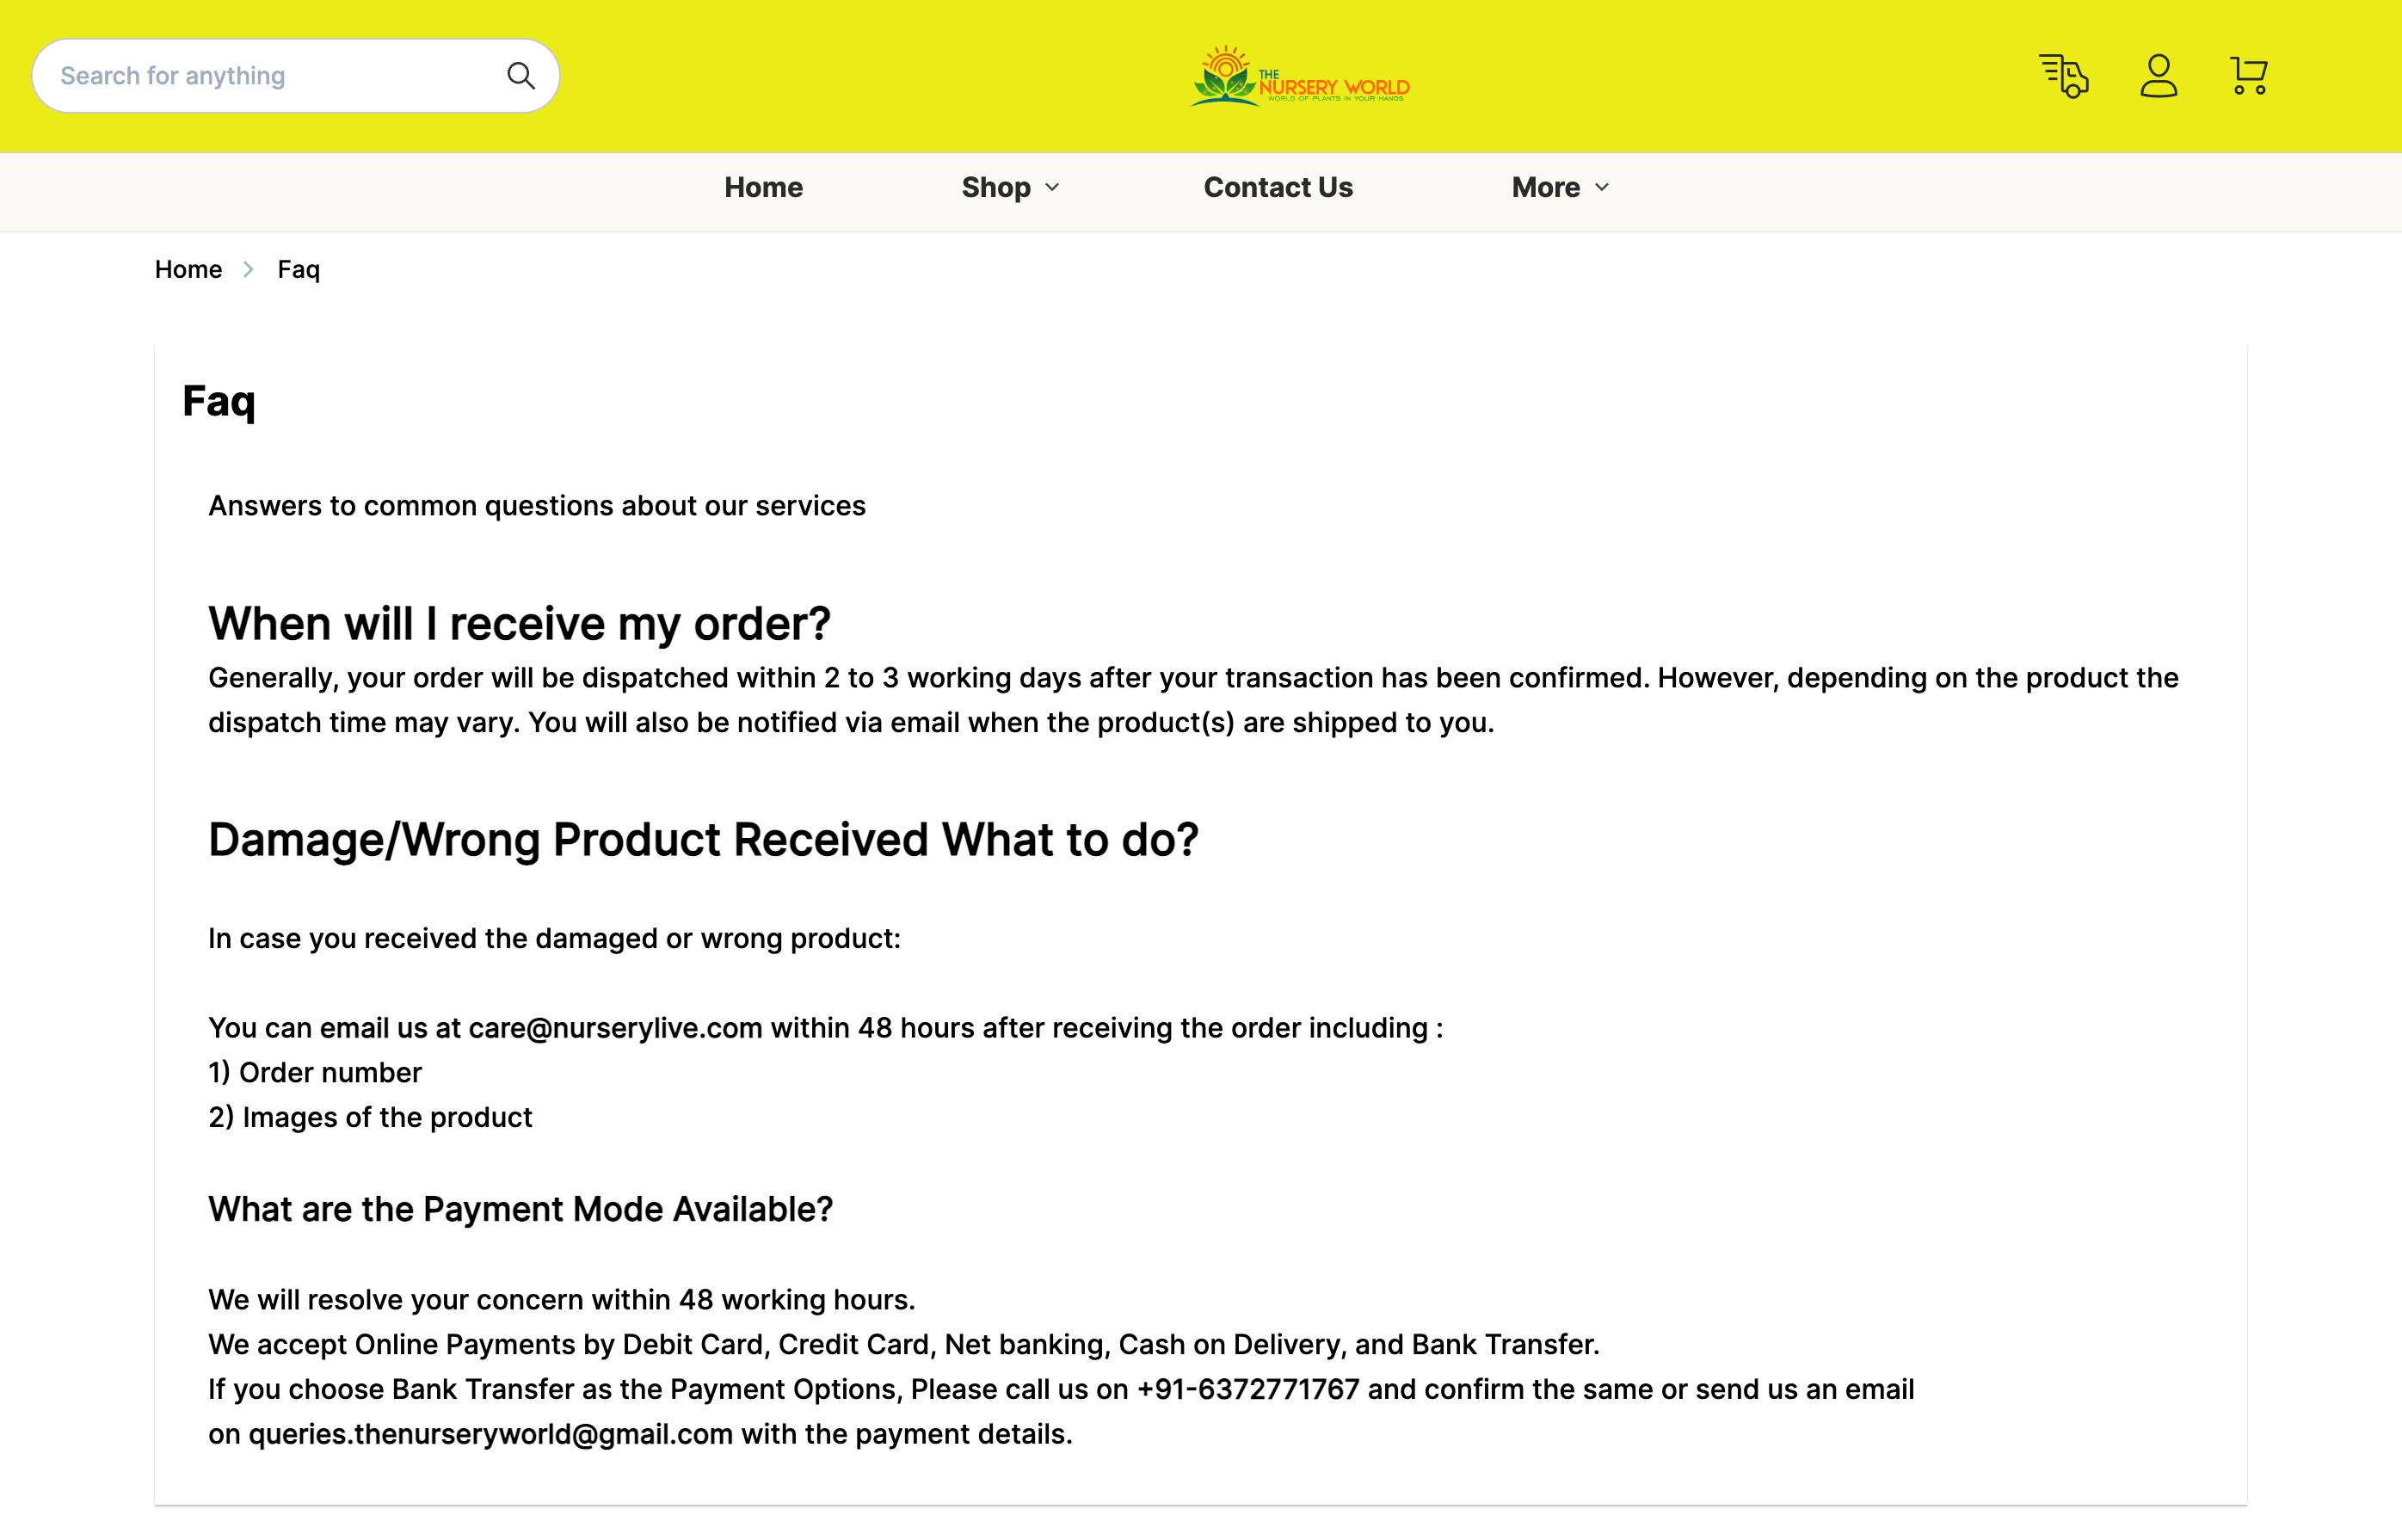The height and width of the screenshot is (1540, 2402).
Task: Click the Faq breadcrumb label
Action: [x=298, y=269]
